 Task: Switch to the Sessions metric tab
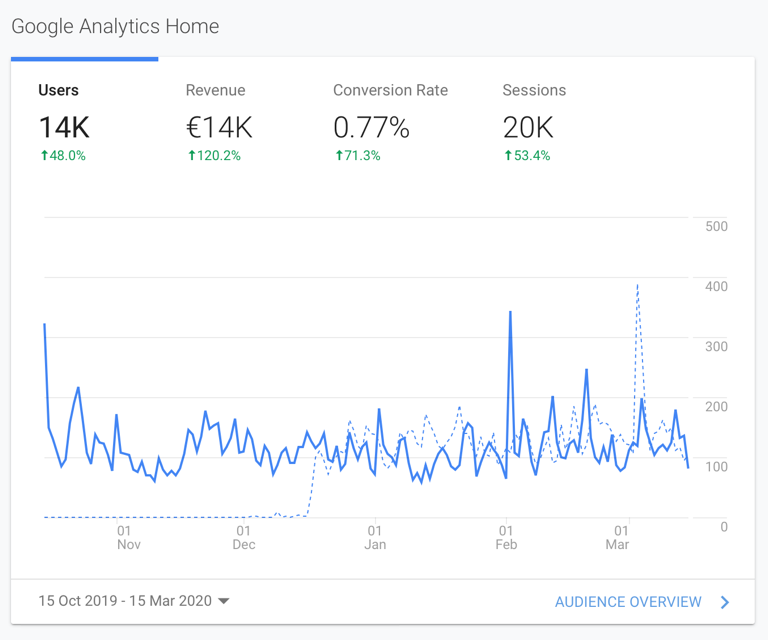pyautogui.click(x=534, y=120)
